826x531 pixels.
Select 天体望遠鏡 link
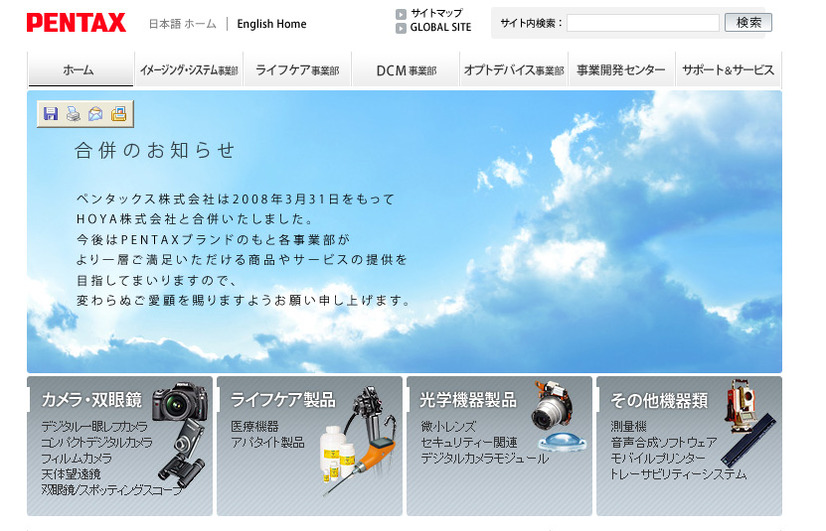pyautogui.click(x=71, y=474)
